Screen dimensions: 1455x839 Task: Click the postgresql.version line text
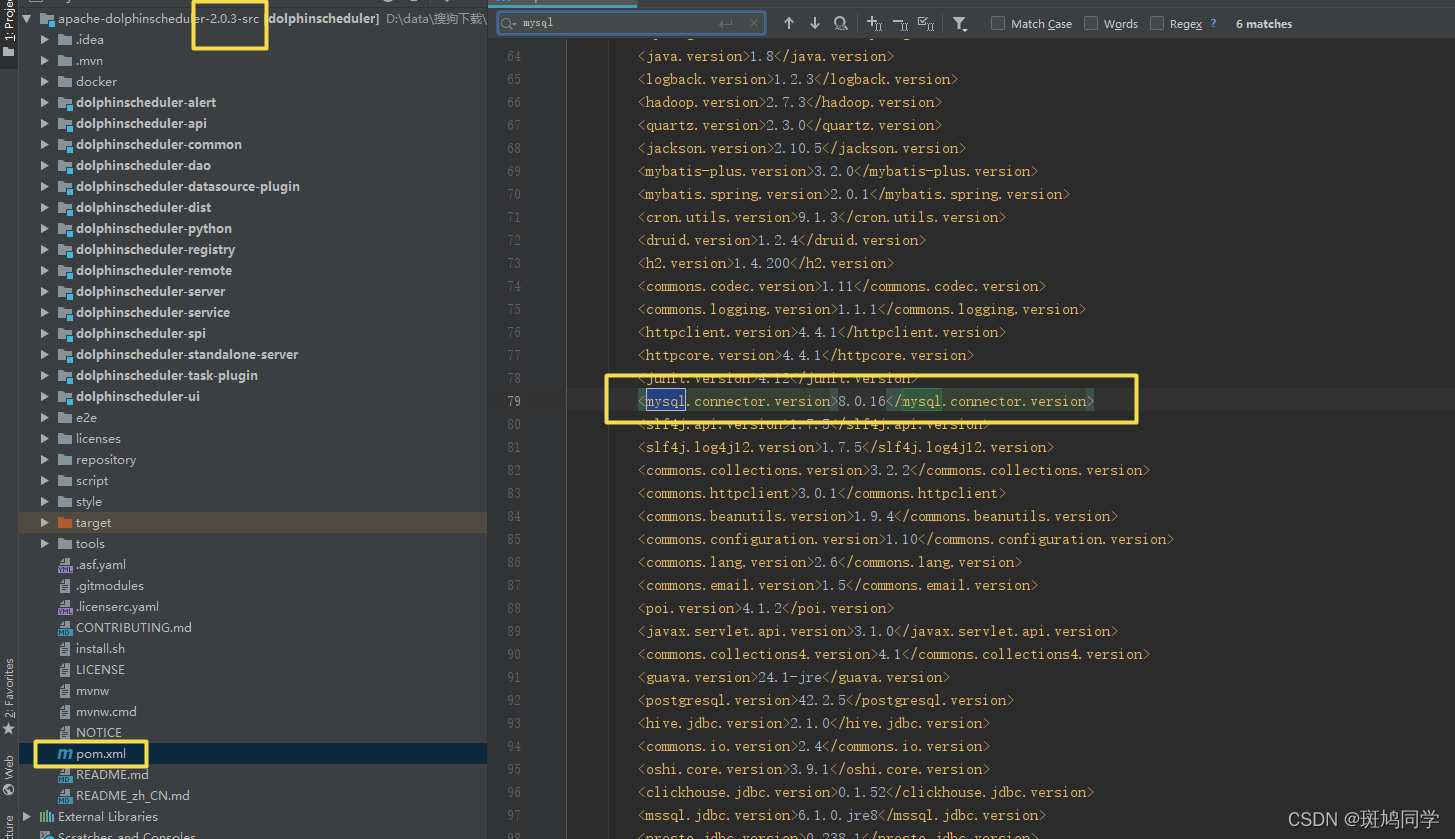(x=826, y=700)
